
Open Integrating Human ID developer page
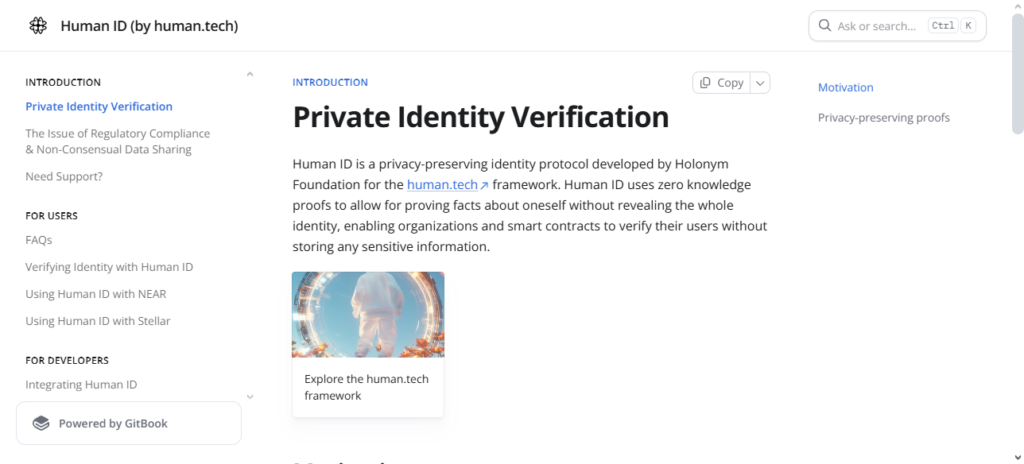[x=81, y=384]
